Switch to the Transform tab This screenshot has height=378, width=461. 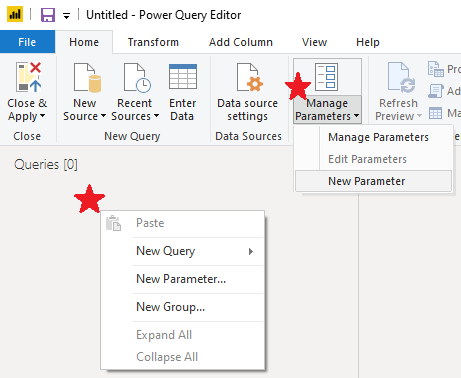153,42
